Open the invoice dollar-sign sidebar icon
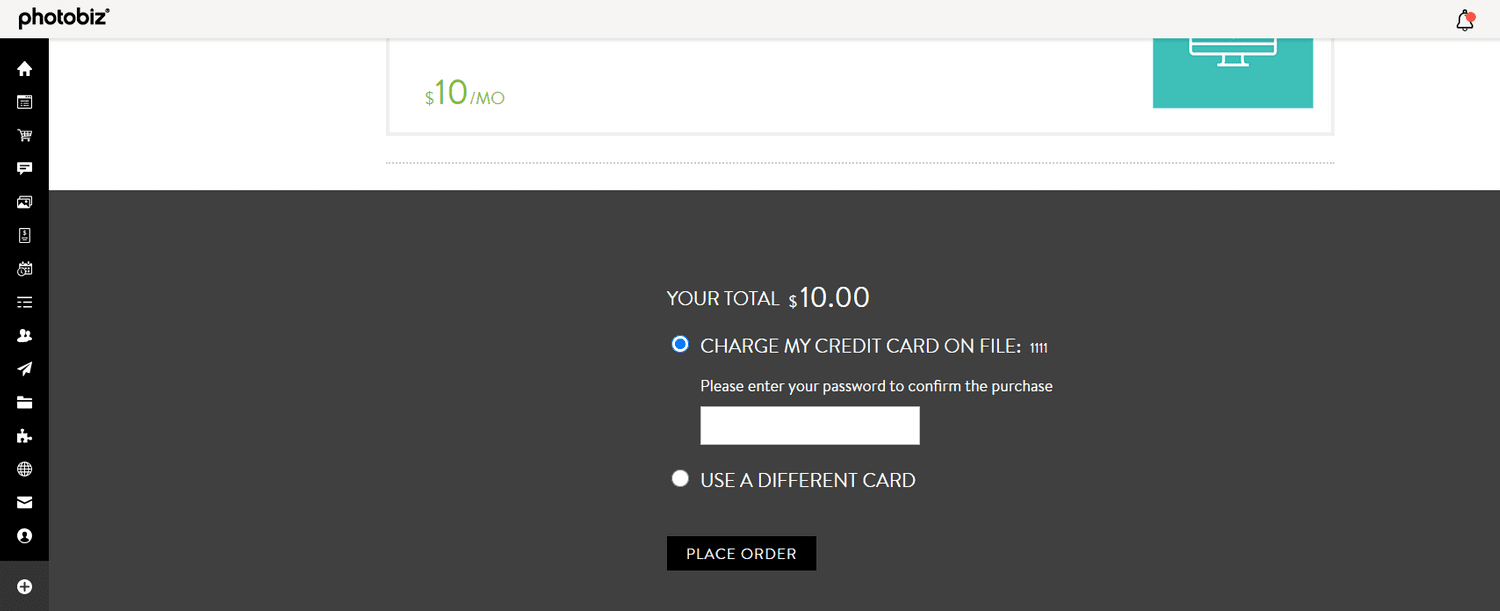 [x=25, y=235]
